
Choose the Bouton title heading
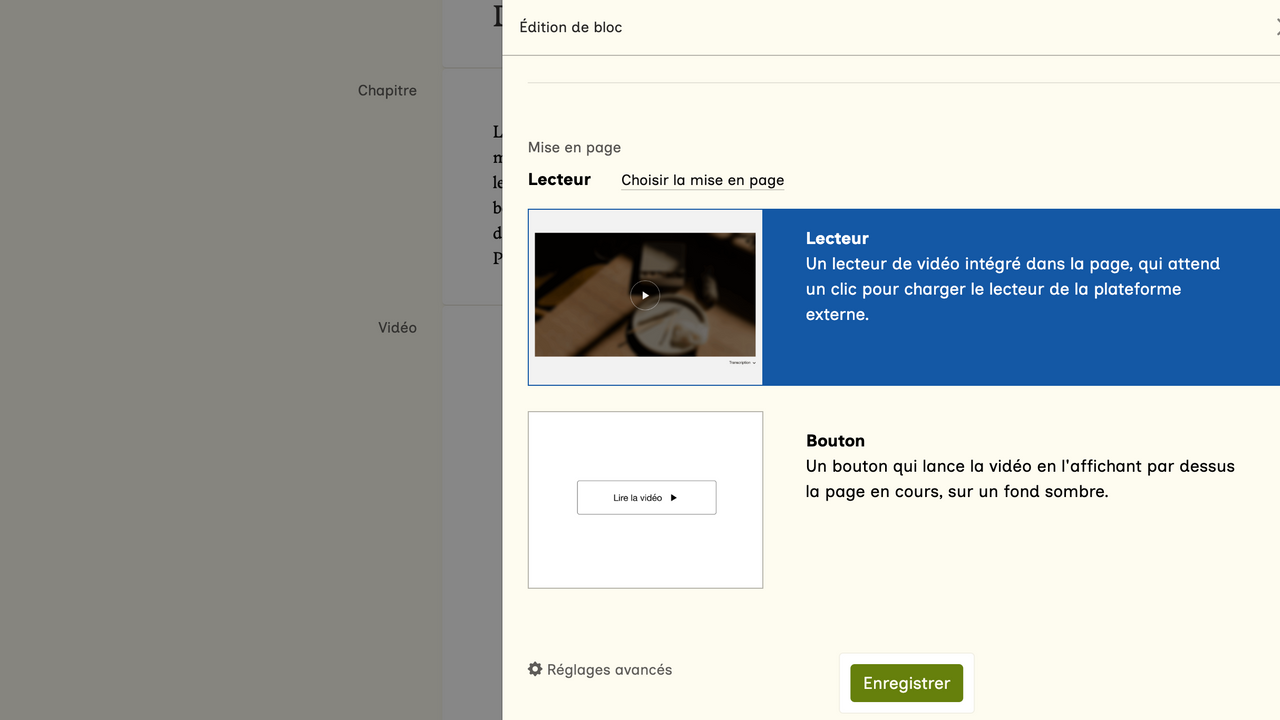[835, 441]
